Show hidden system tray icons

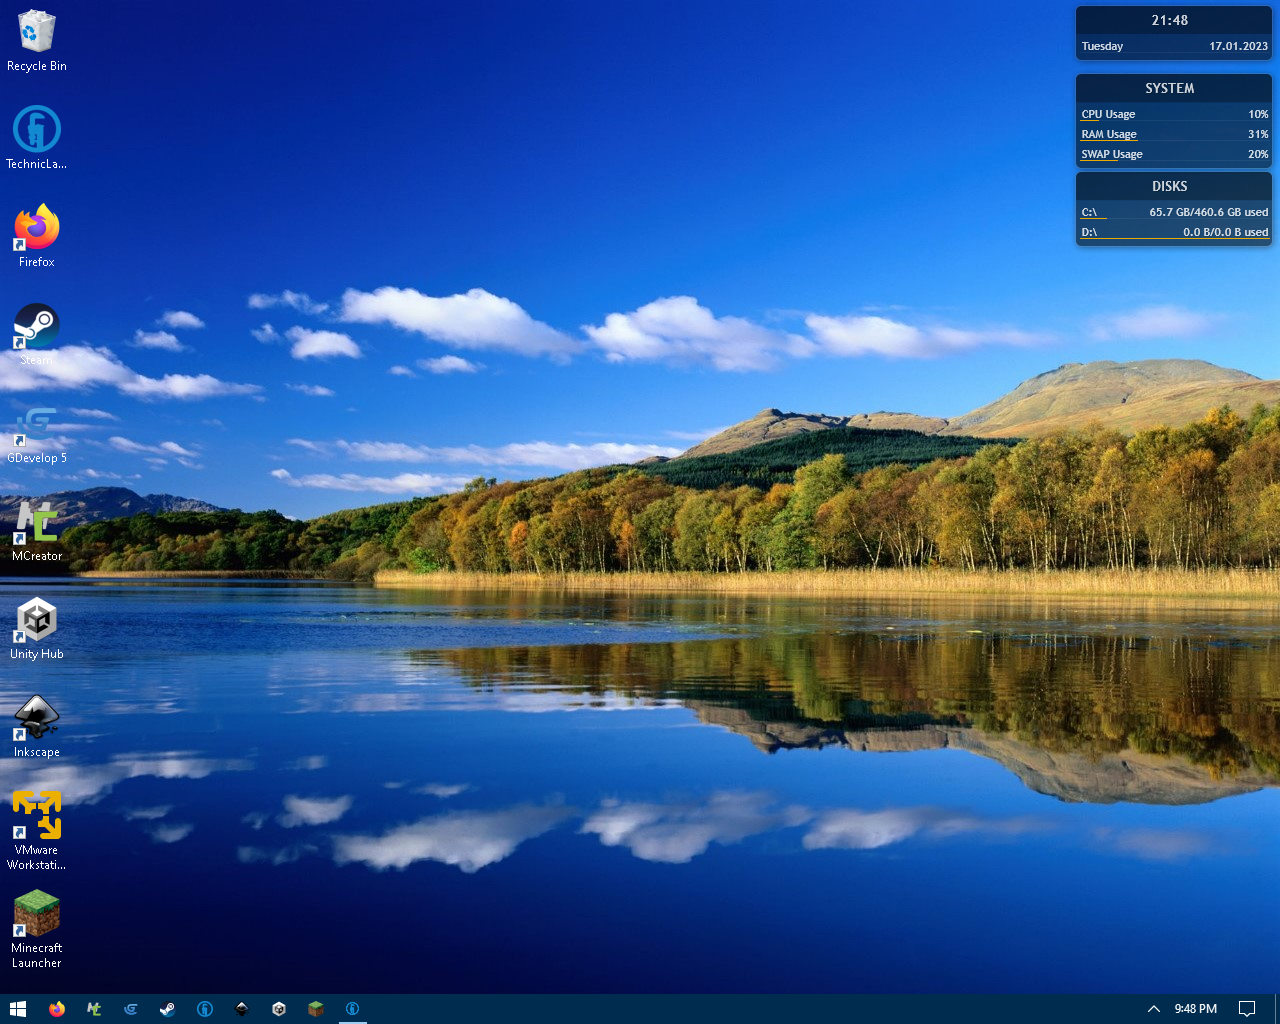pyautogui.click(x=1153, y=1009)
